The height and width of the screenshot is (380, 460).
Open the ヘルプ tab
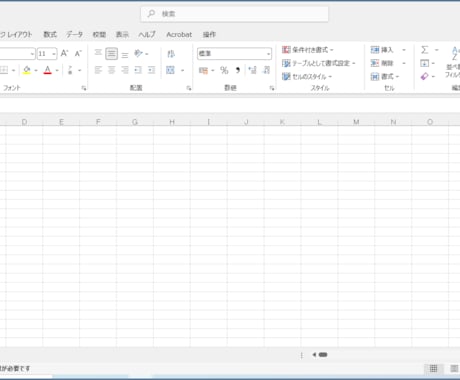[x=147, y=34]
